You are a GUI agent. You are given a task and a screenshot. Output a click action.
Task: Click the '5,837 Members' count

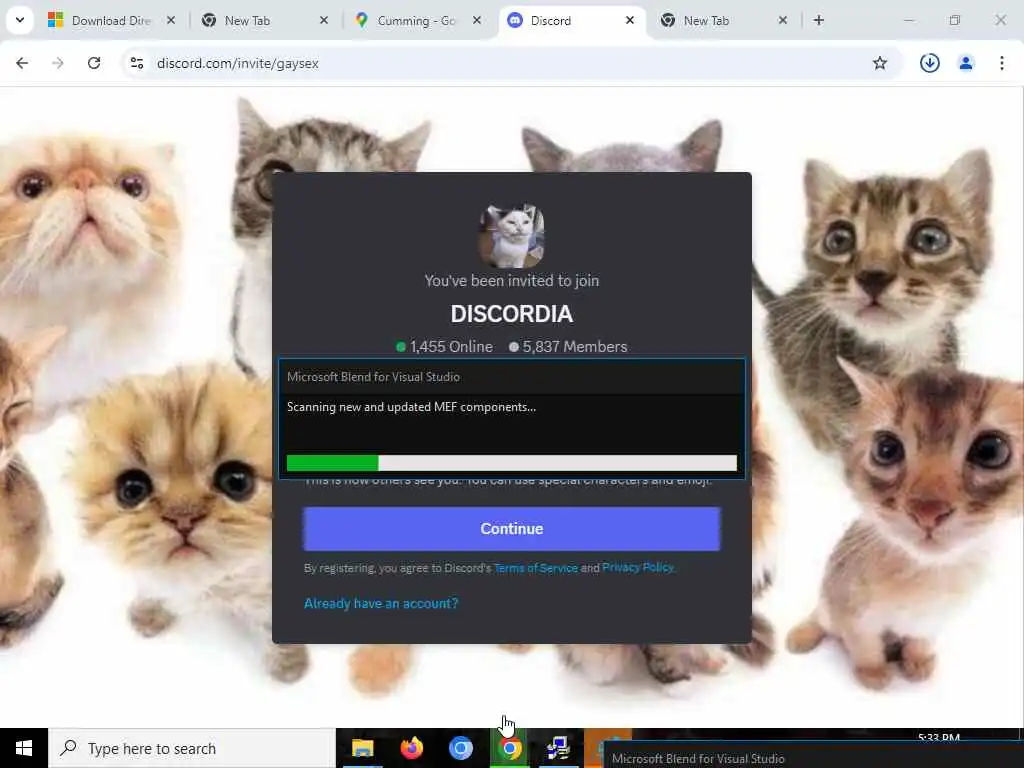(x=568, y=347)
